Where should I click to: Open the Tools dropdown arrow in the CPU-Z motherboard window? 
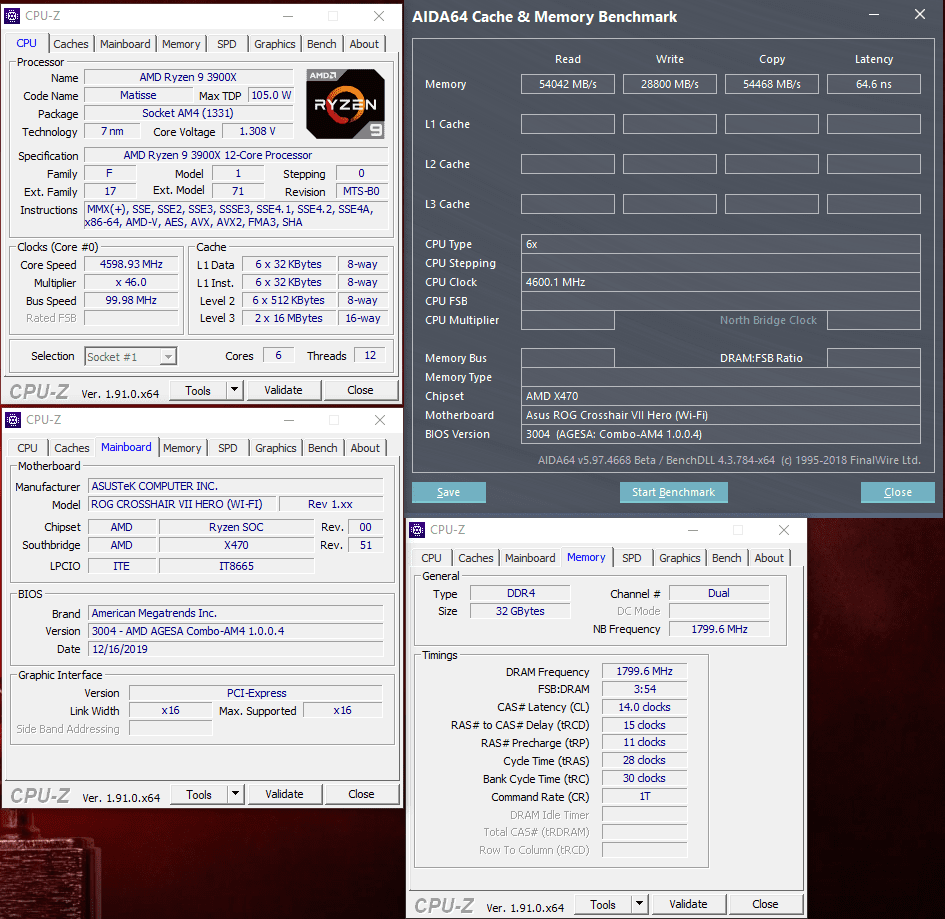(236, 794)
